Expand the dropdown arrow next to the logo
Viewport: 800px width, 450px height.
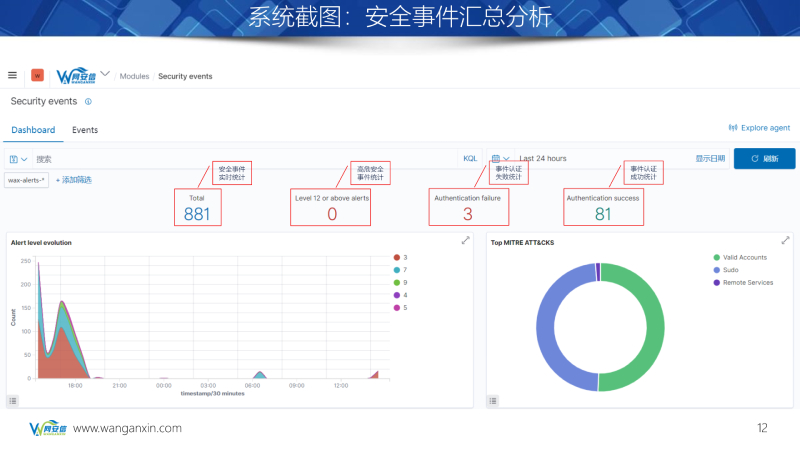(106, 74)
